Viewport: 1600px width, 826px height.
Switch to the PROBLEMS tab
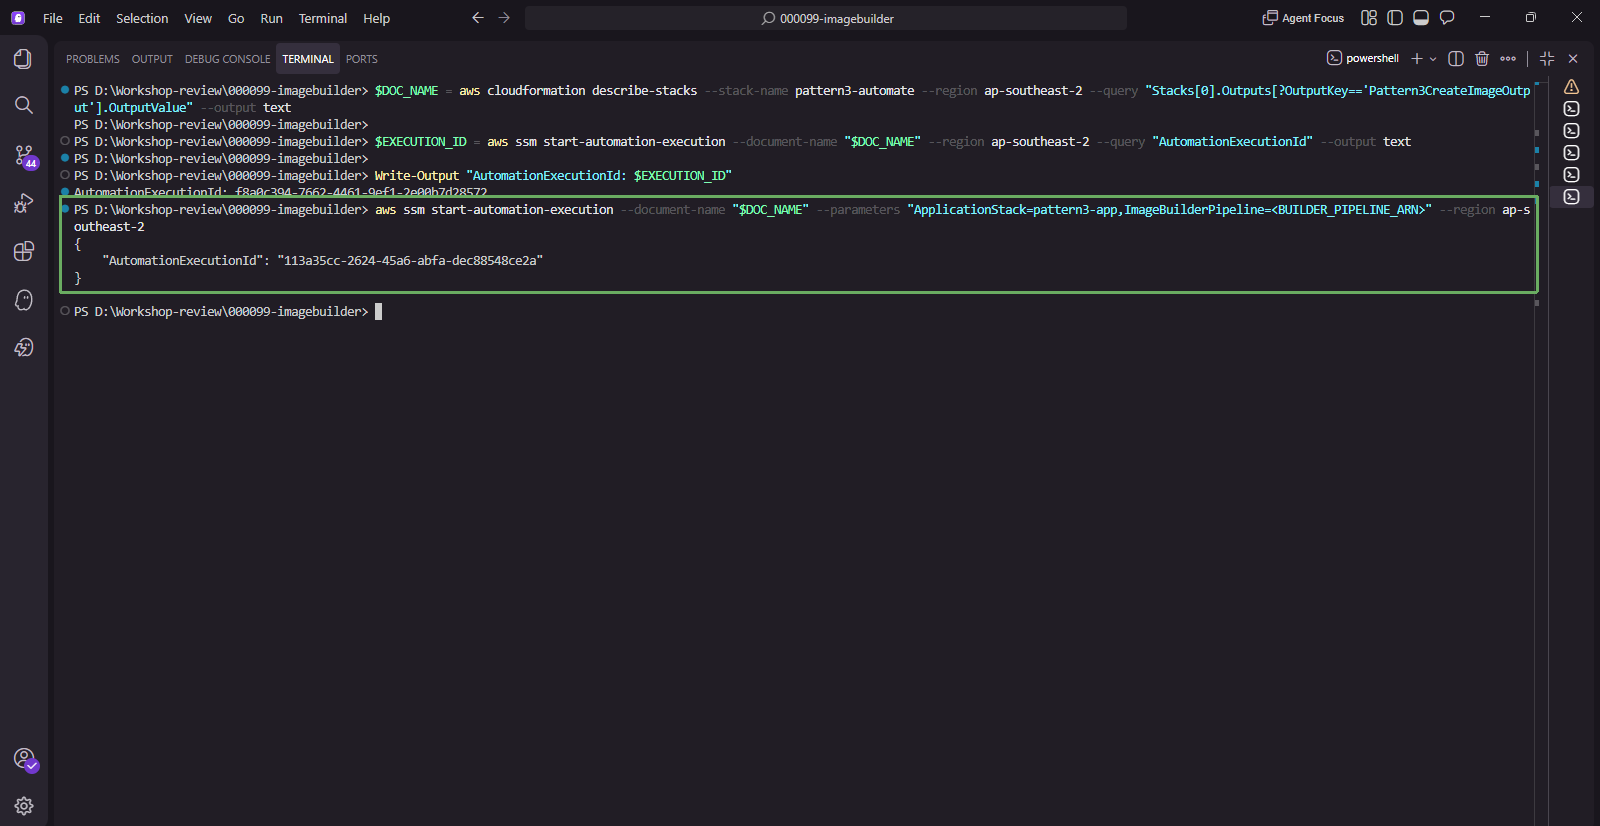(x=93, y=59)
